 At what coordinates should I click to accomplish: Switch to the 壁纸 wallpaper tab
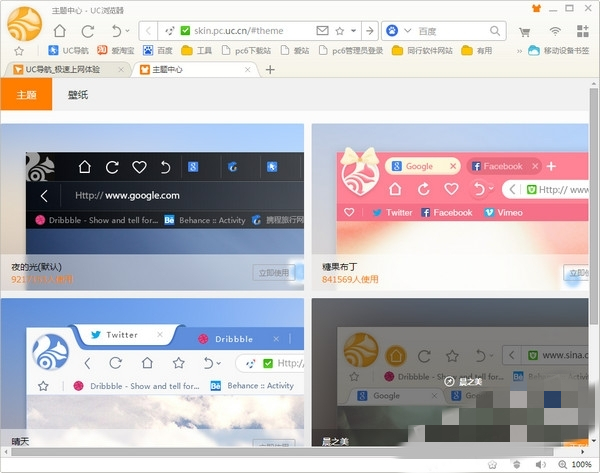pos(77,94)
